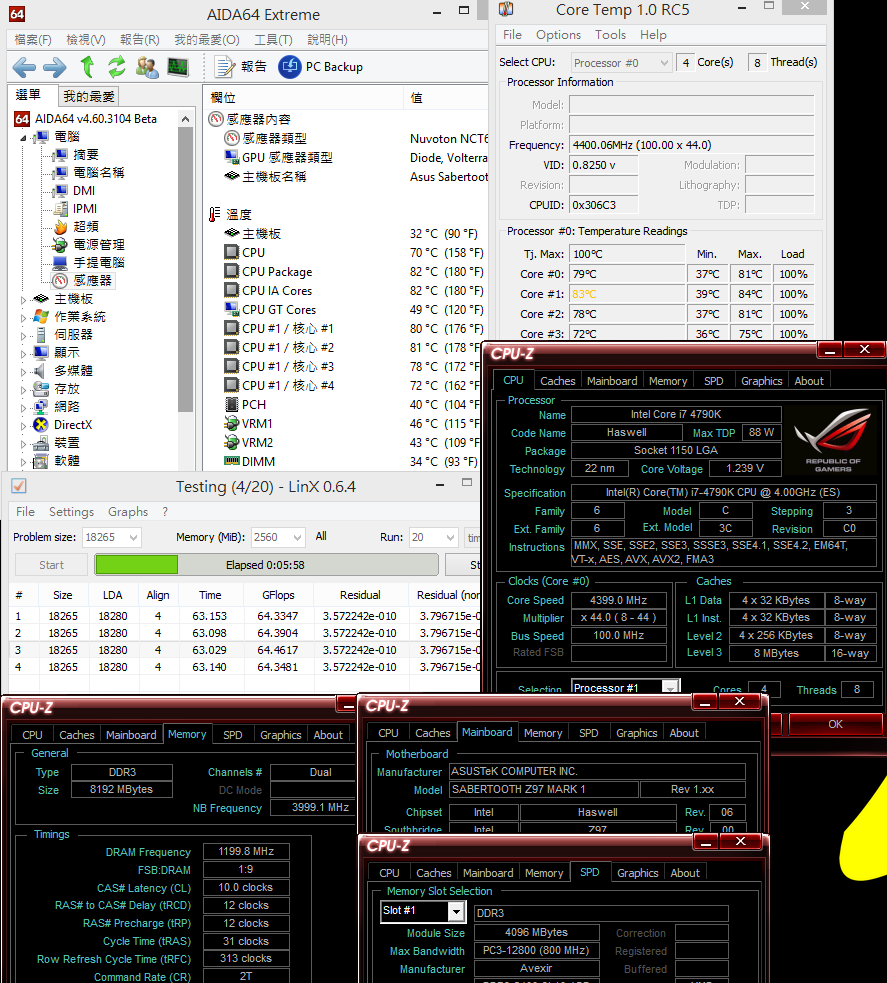
Task: Click the CPU GT Cores row icon
Action: (x=231, y=309)
